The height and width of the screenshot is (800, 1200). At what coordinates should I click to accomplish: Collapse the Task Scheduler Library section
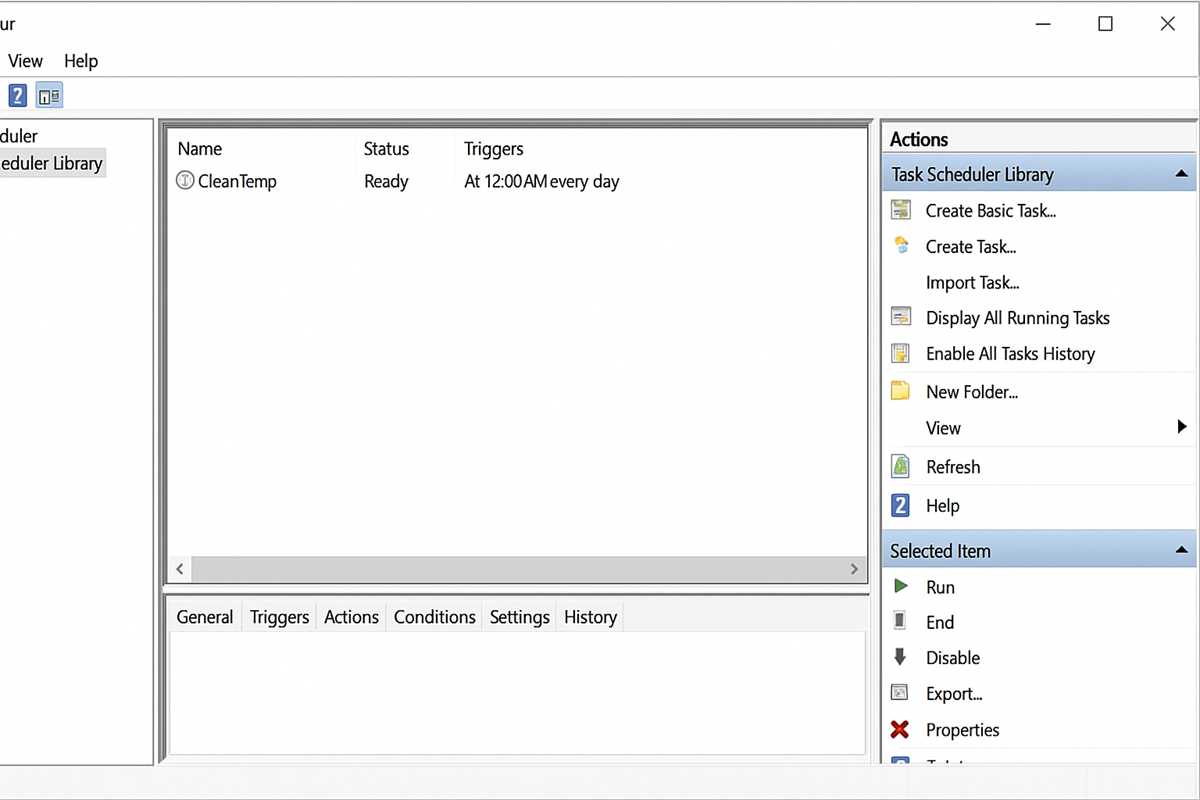(1181, 174)
